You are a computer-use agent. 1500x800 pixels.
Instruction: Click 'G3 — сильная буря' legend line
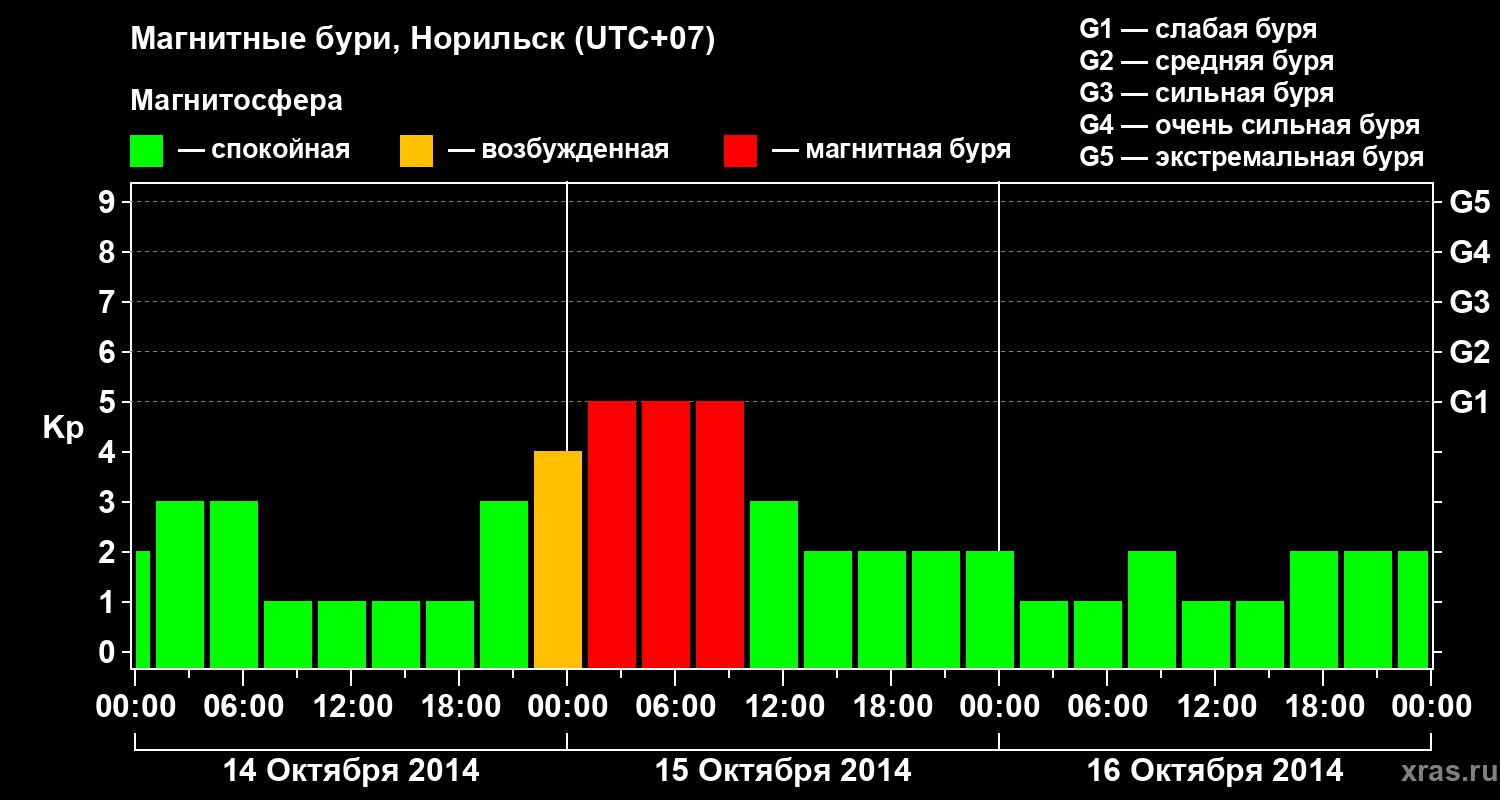point(1207,93)
